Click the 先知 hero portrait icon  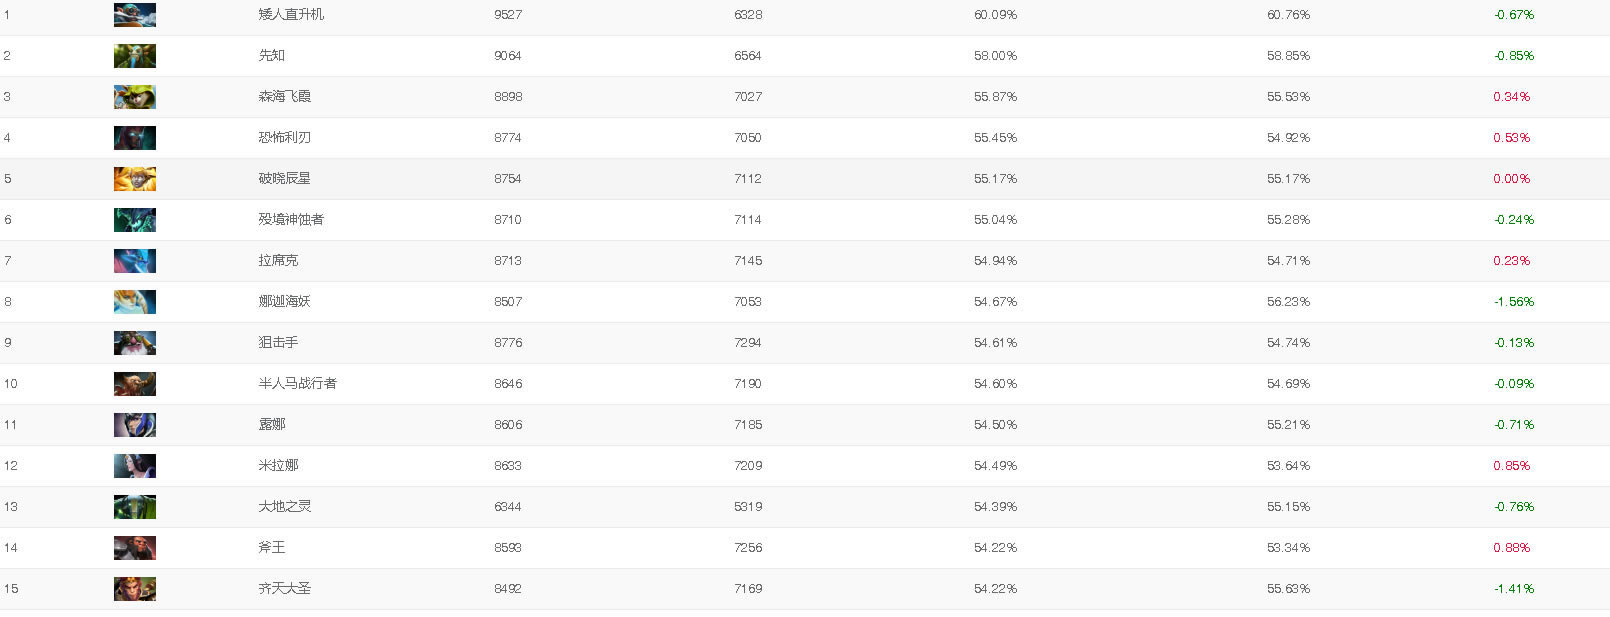135,56
